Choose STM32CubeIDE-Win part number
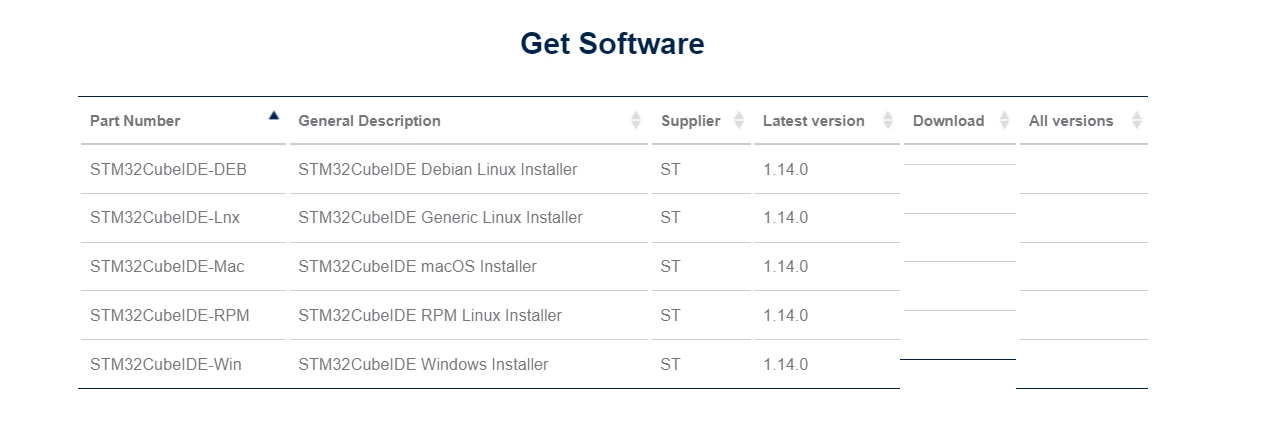Viewport: 1275px width, 440px height. tap(166, 365)
